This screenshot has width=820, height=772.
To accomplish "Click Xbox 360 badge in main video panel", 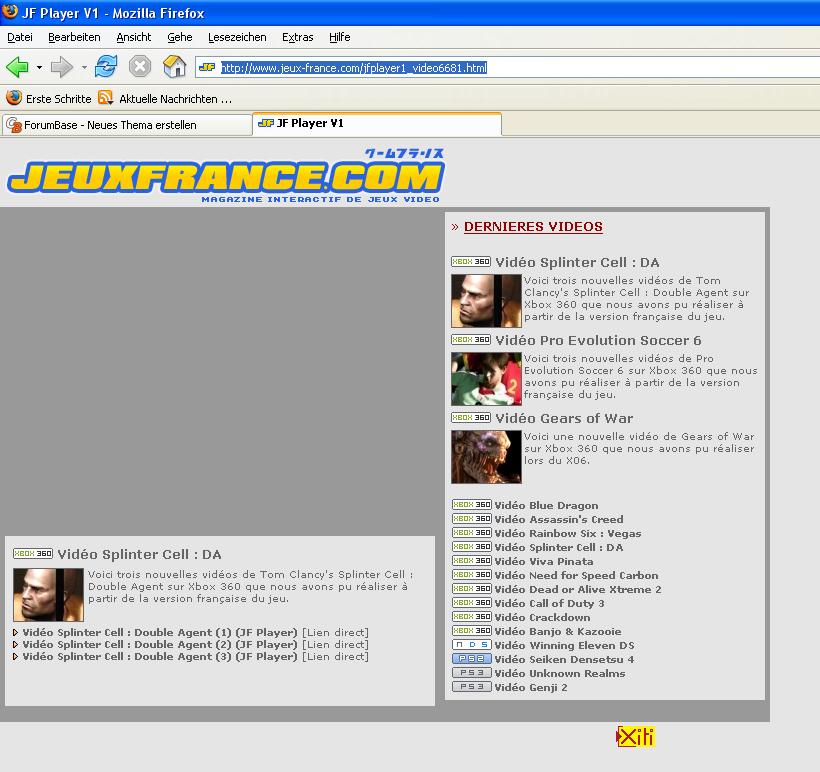I will (x=33, y=553).
